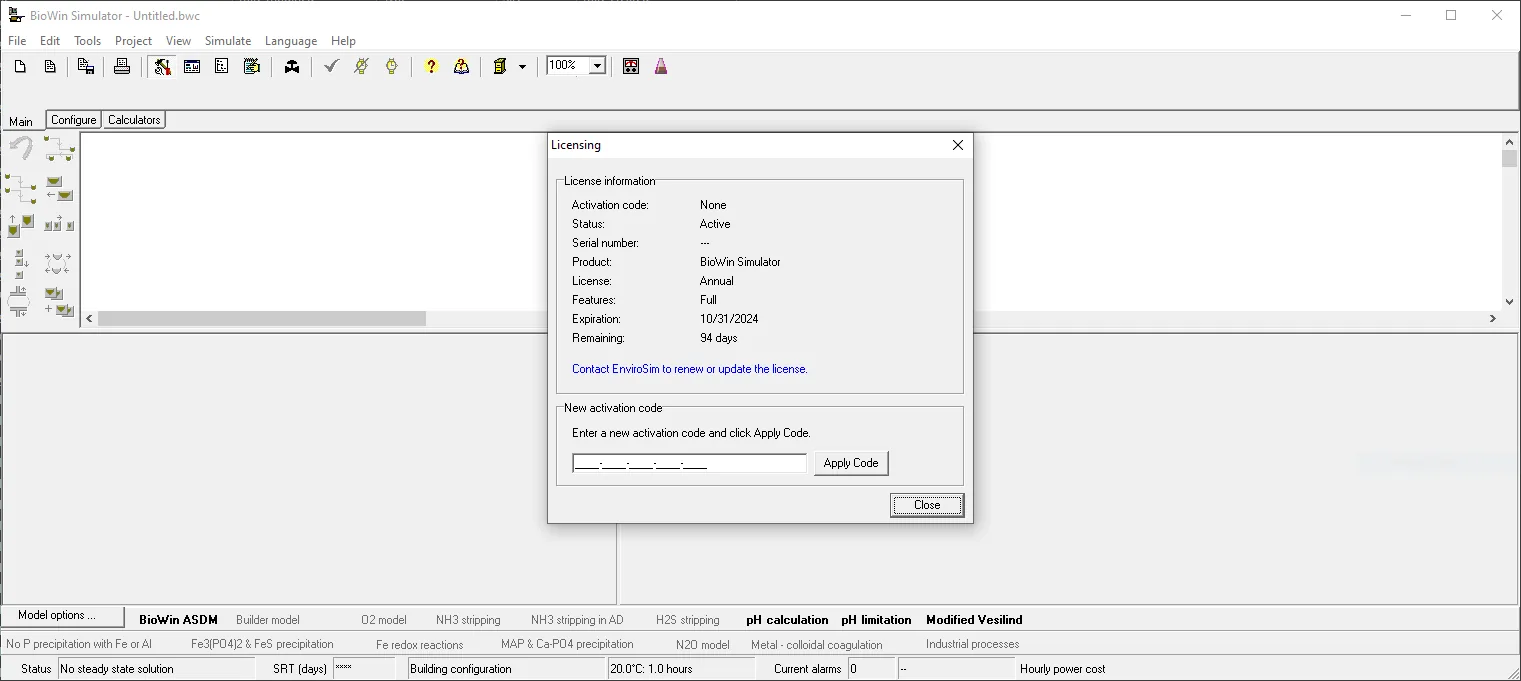The height and width of the screenshot is (681, 1521).
Task: Click the N2O model label
Action: tap(703, 645)
